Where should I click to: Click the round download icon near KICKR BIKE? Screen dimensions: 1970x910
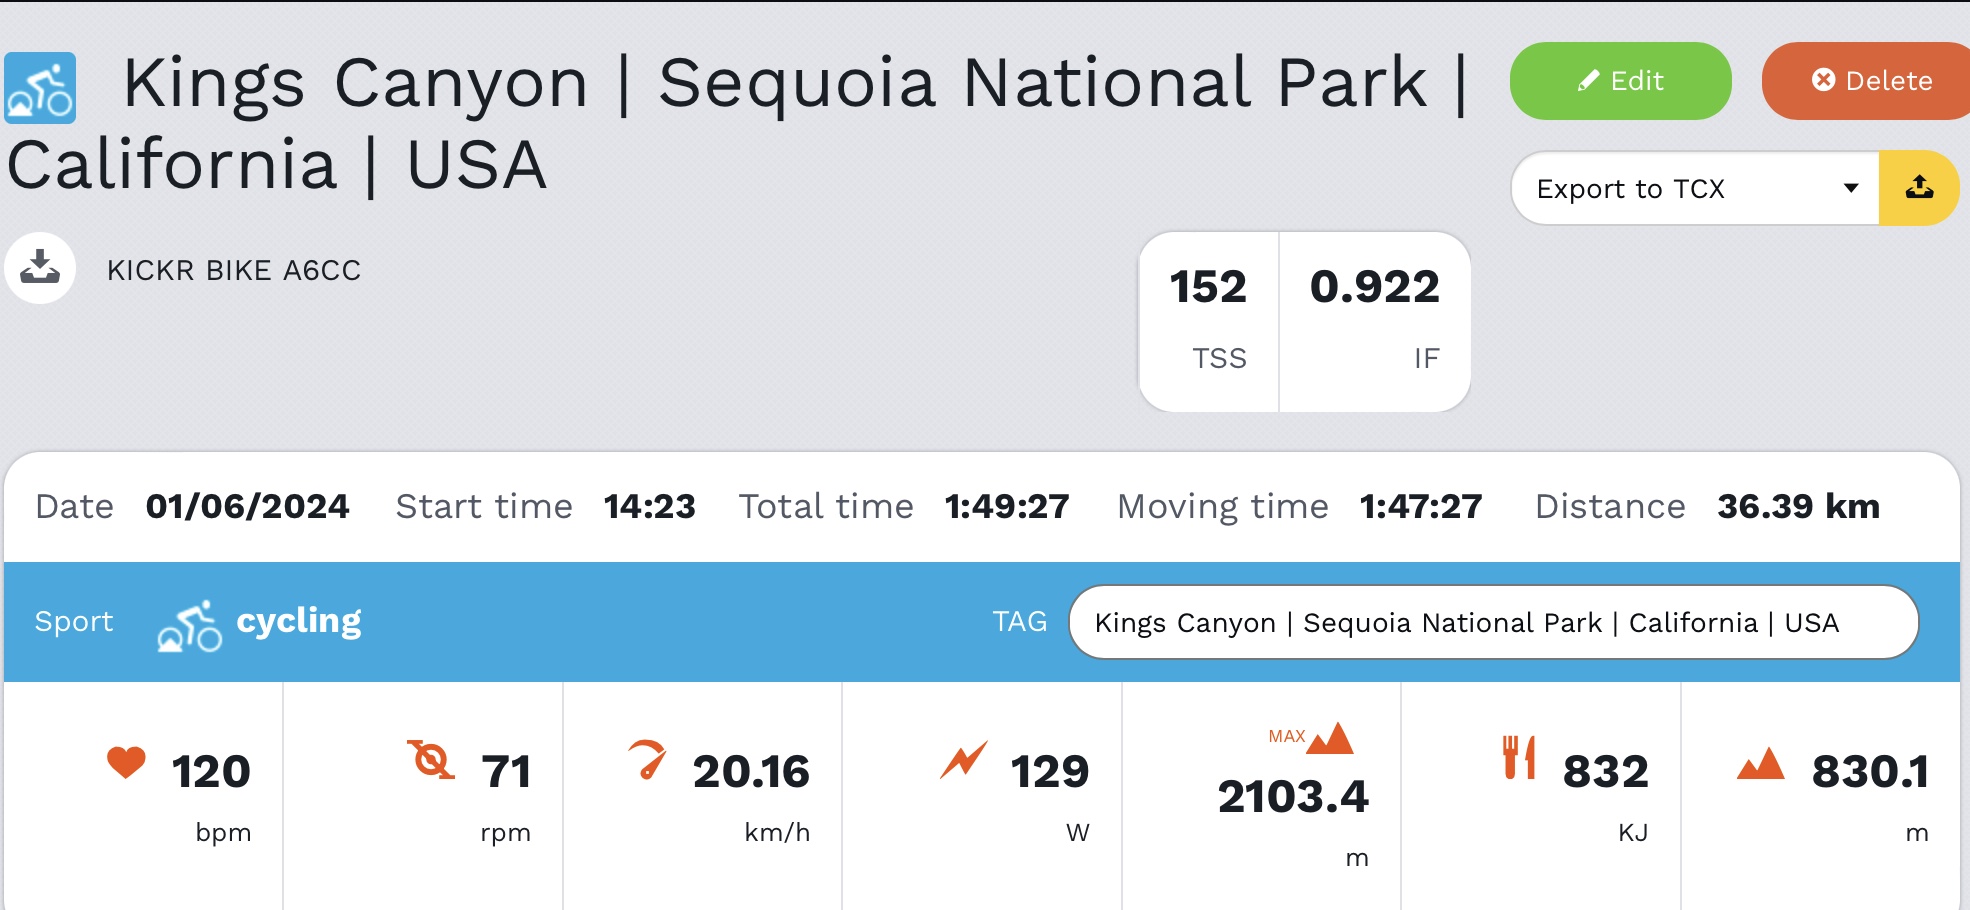click(40, 268)
